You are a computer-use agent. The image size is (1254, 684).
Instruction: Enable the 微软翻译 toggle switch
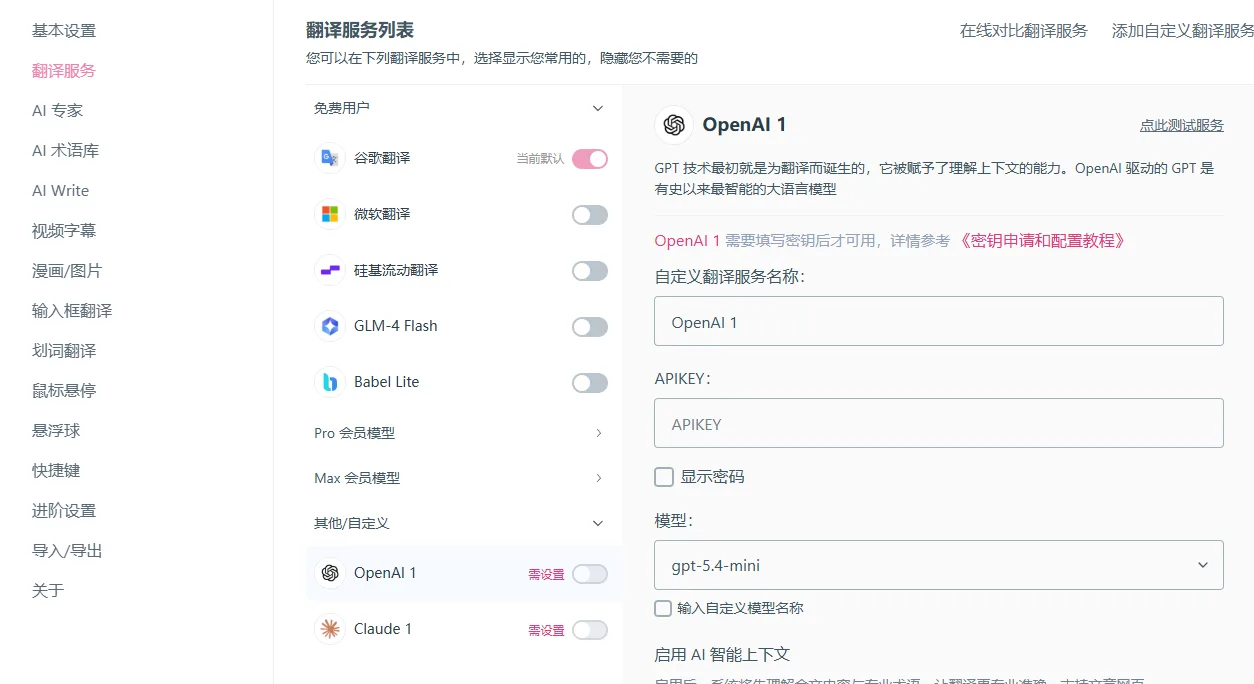(590, 214)
